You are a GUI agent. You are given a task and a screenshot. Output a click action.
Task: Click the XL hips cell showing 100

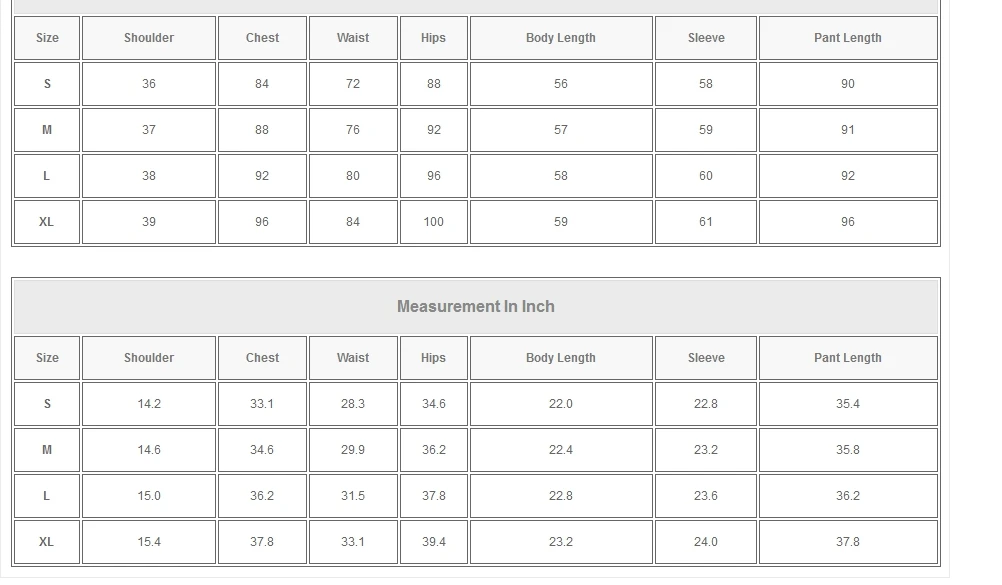(x=433, y=222)
